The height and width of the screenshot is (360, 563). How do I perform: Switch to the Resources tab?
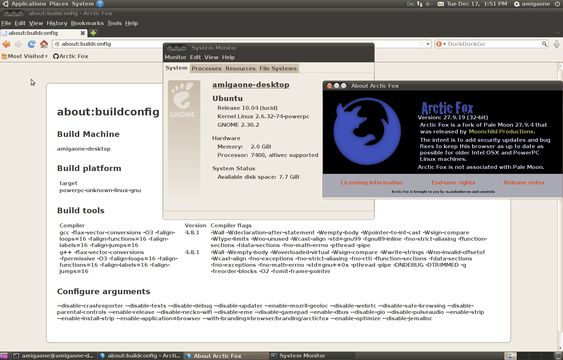tap(240, 68)
